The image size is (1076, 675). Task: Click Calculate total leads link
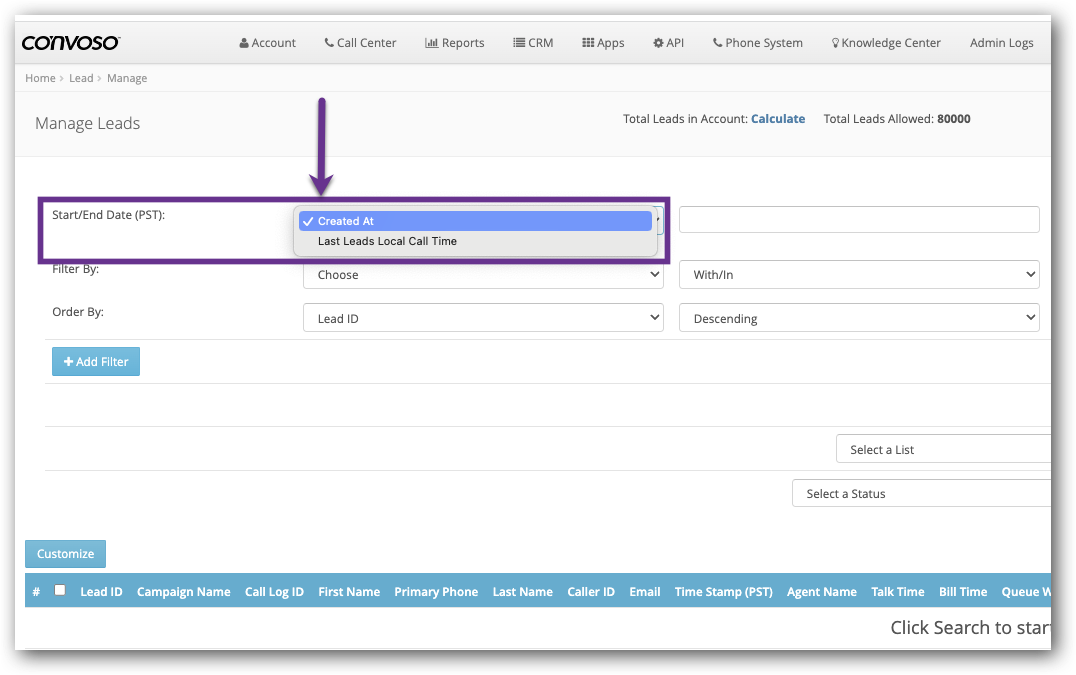pyautogui.click(x=777, y=119)
